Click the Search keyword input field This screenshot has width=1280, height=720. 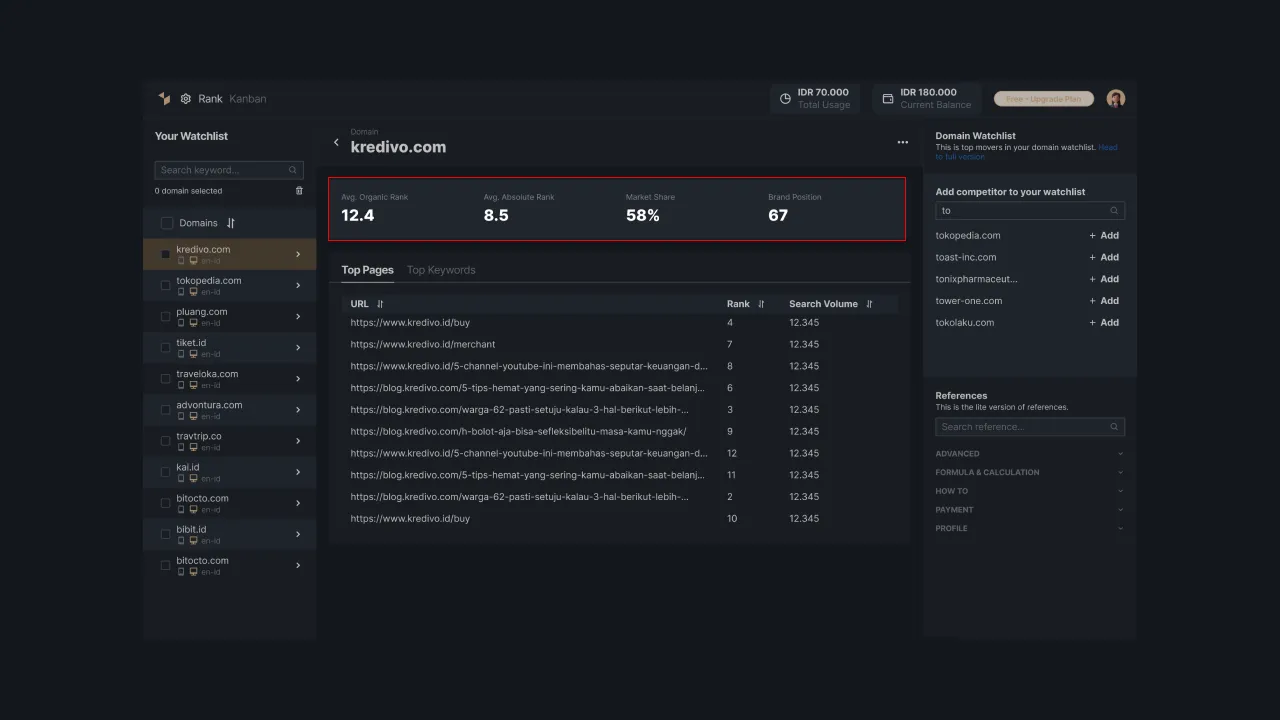(222, 170)
